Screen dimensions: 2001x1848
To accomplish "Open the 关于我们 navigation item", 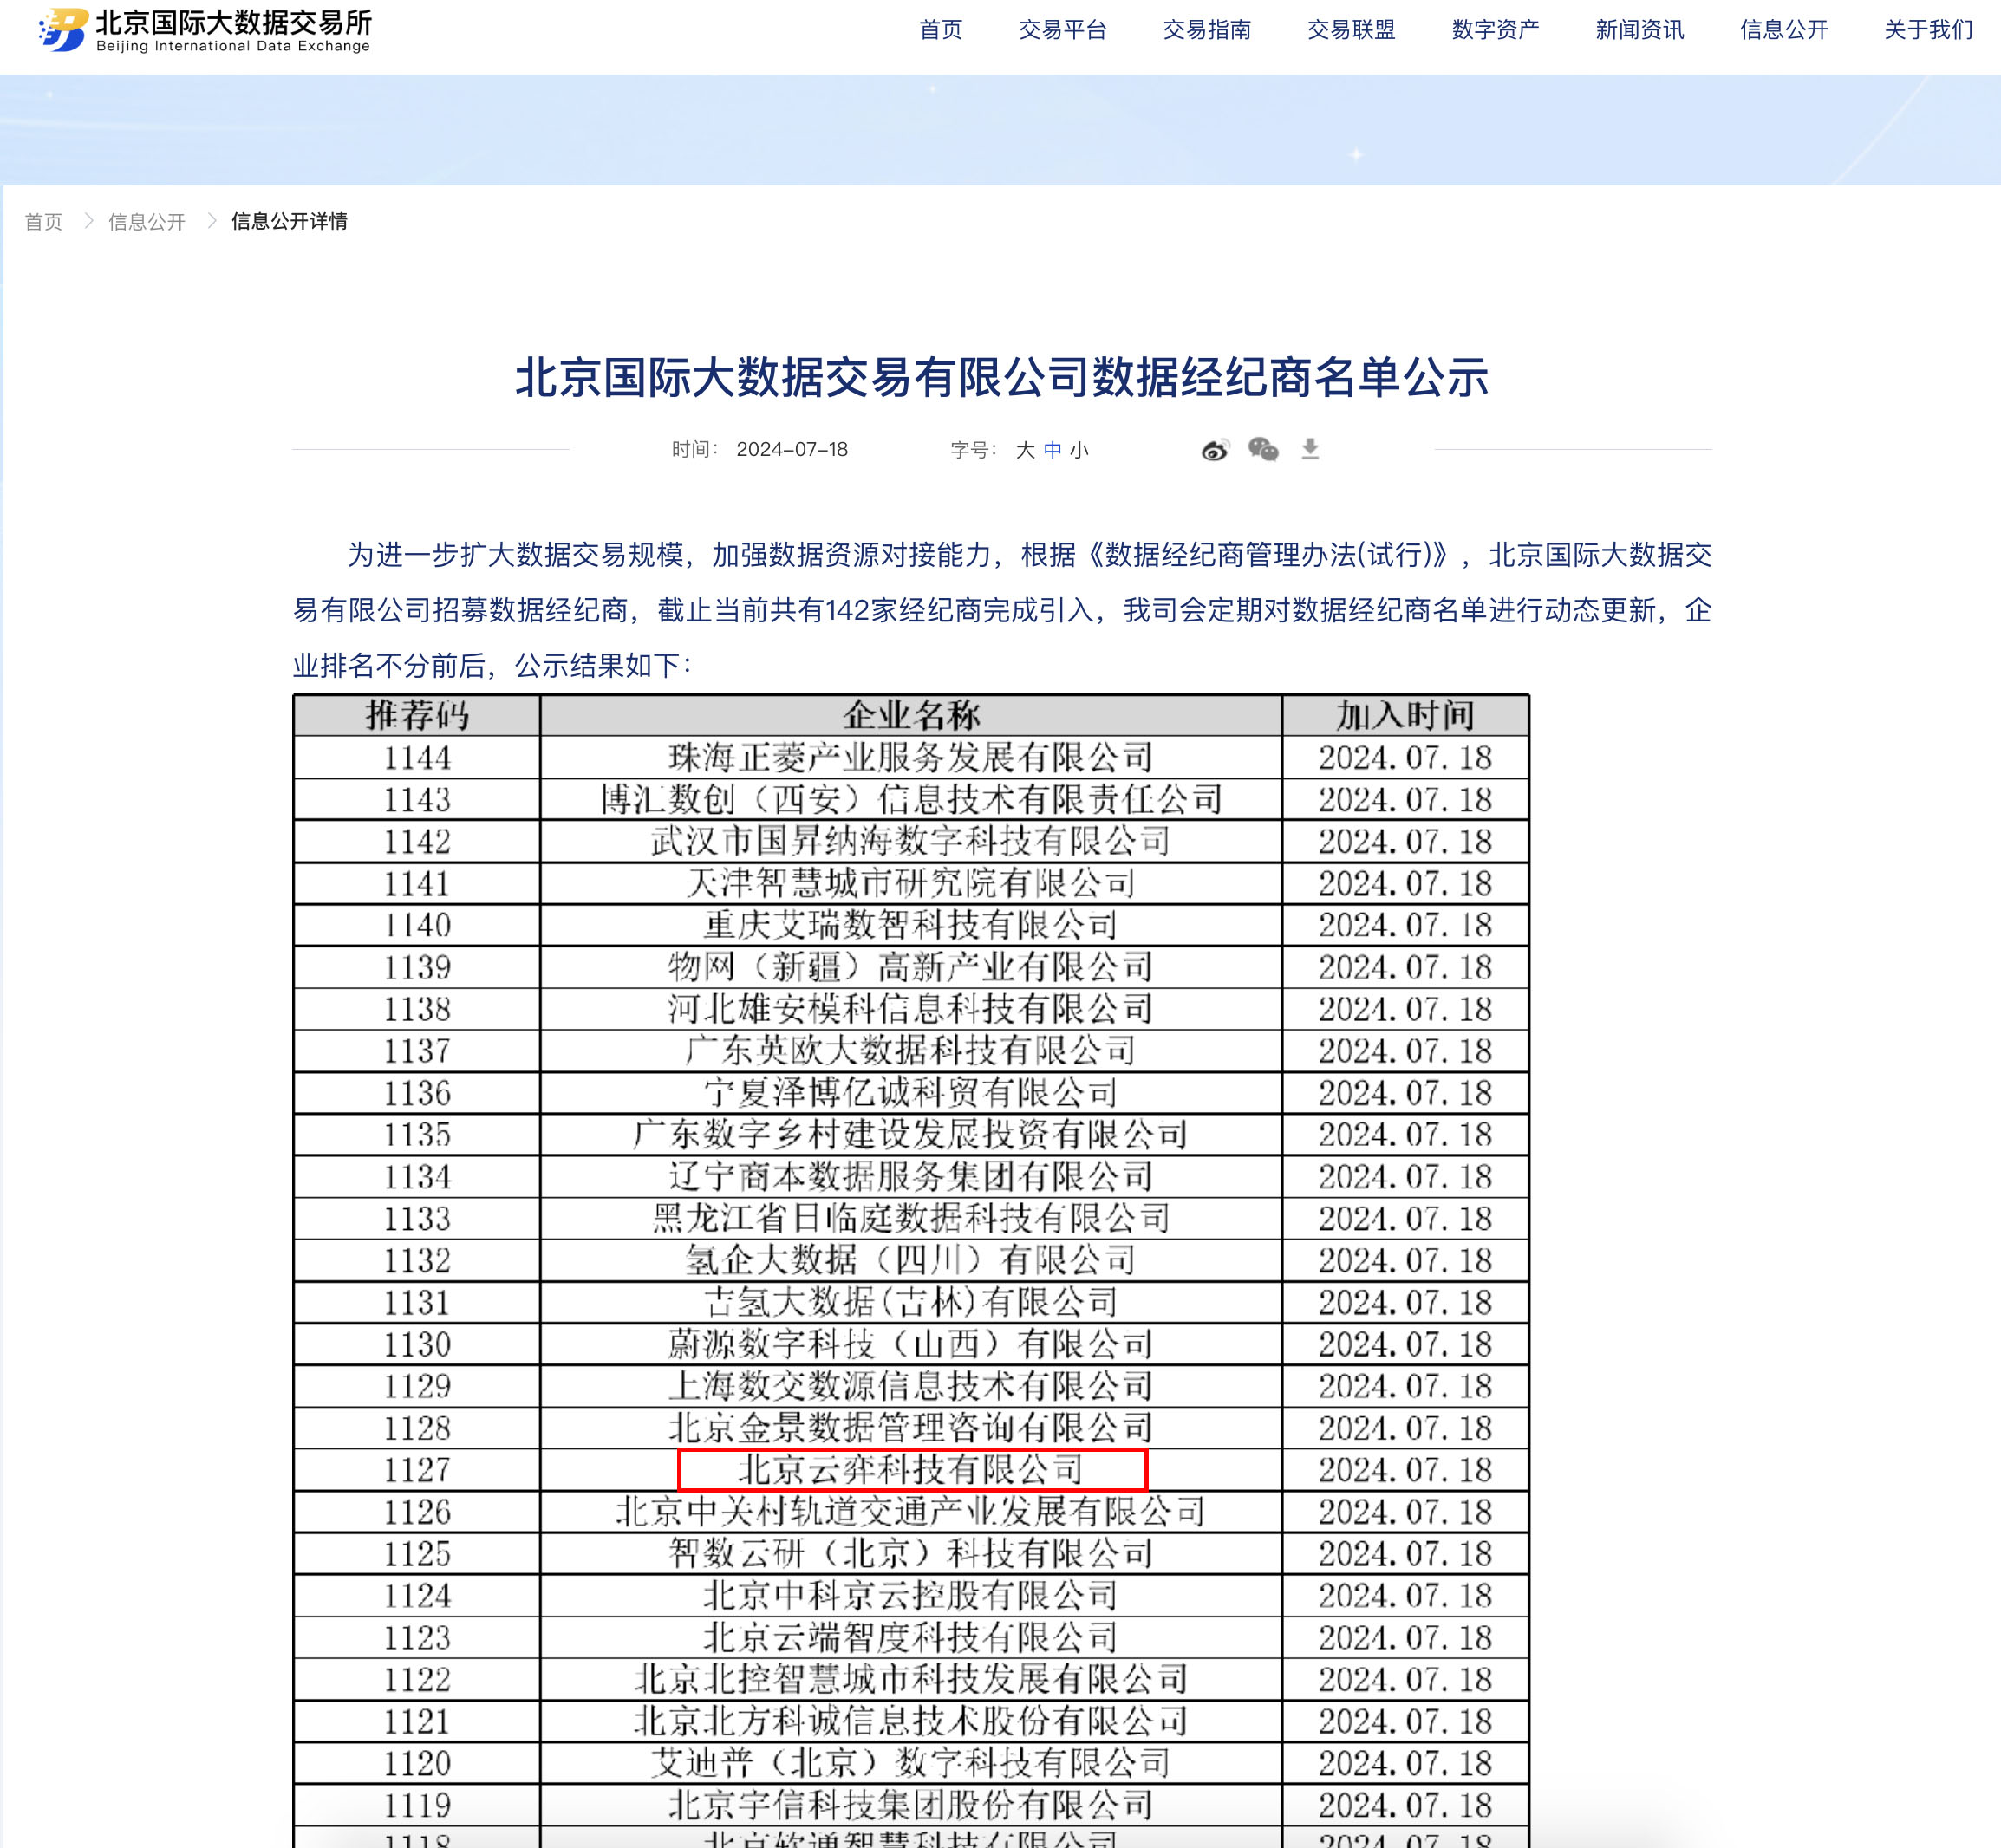I will [x=1928, y=30].
